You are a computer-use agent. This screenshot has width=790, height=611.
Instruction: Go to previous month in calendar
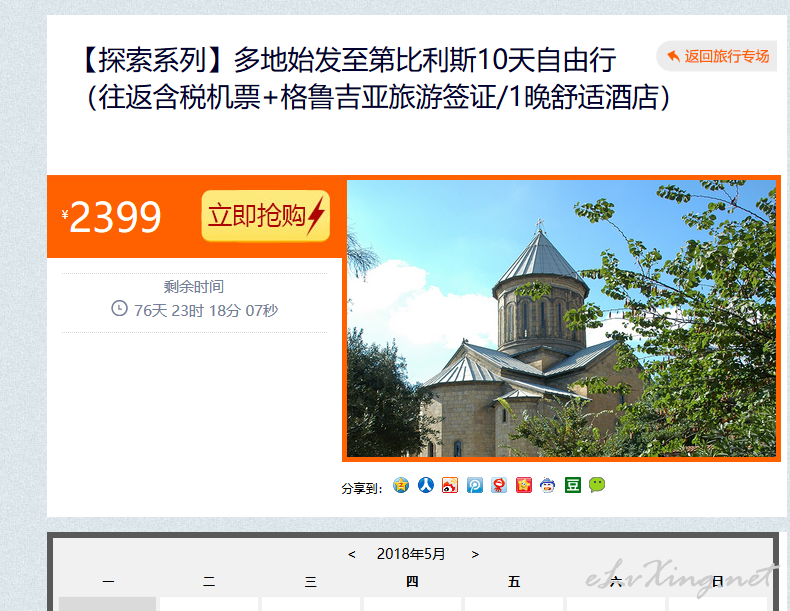click(x=352, y=555)
